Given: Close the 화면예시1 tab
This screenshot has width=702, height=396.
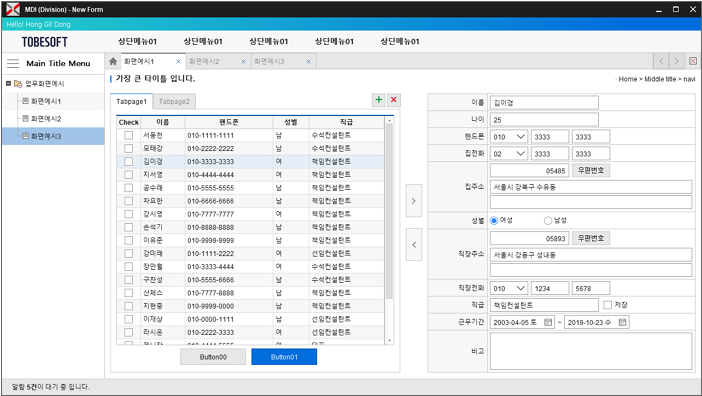Looking at the screenshot, I should coord(179,61).
